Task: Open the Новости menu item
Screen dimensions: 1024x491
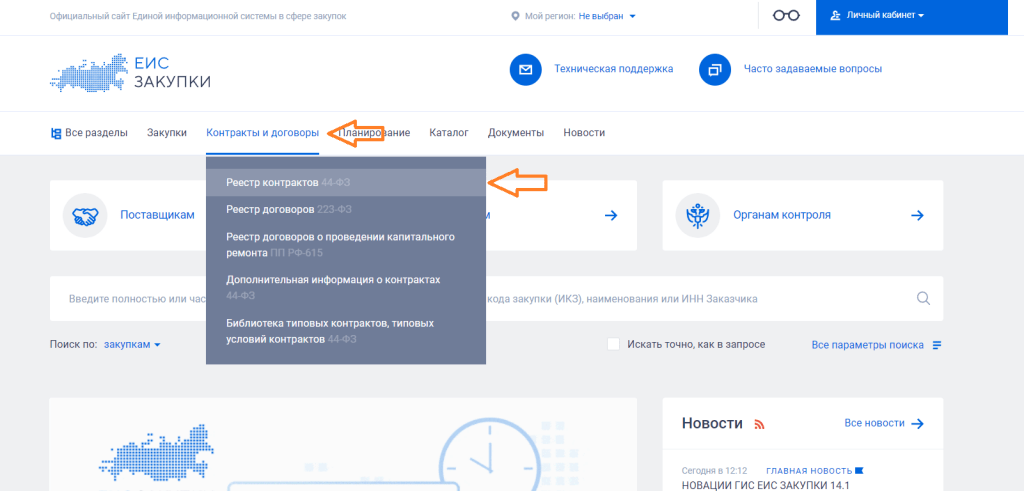Action: (584, 133)
